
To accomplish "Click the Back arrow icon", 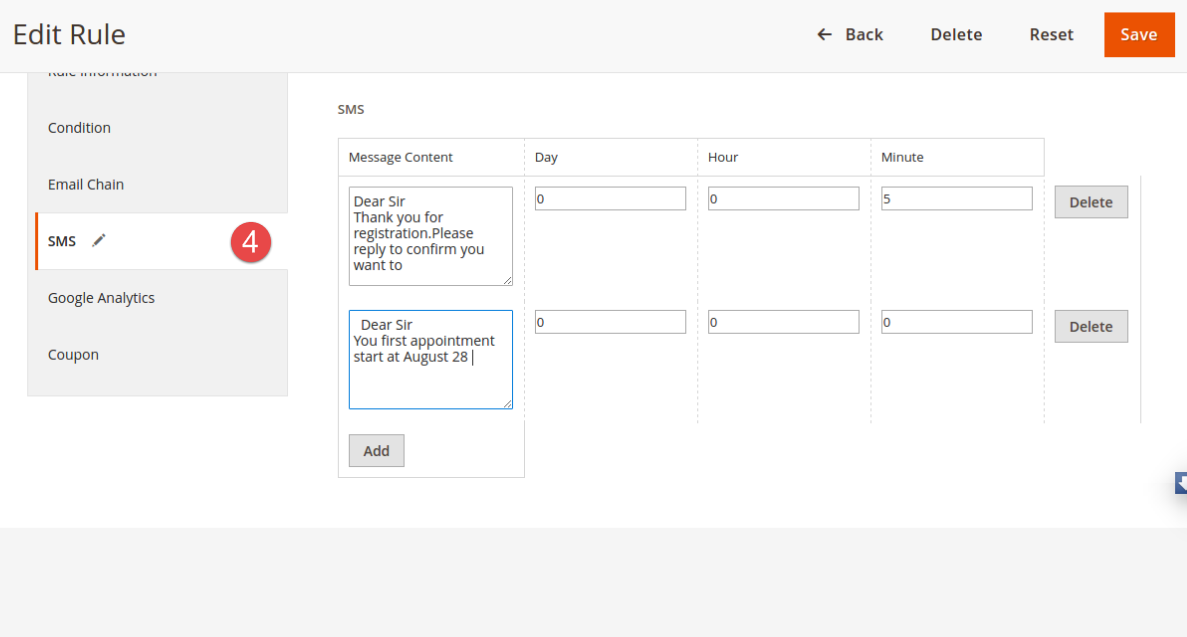I will pyautogui.click(x=824, y=35).
